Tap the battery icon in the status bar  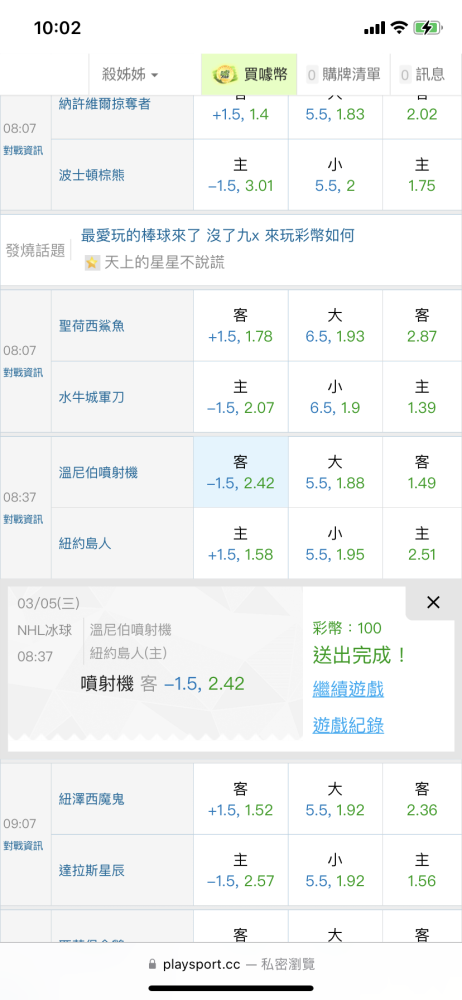point(426,28)
